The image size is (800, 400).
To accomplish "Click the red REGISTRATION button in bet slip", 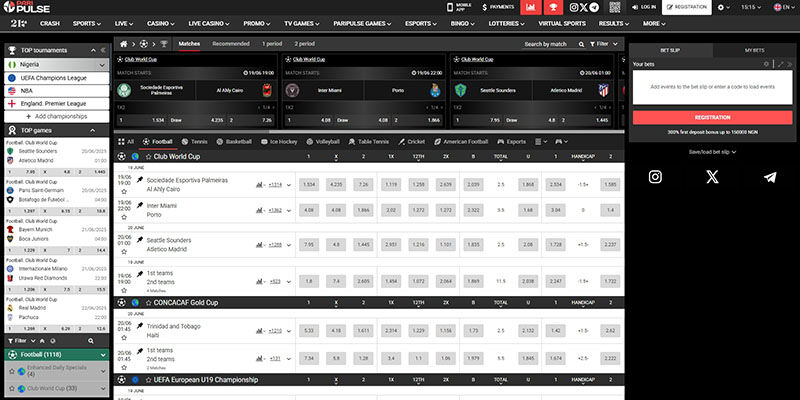I will point(712,117).
